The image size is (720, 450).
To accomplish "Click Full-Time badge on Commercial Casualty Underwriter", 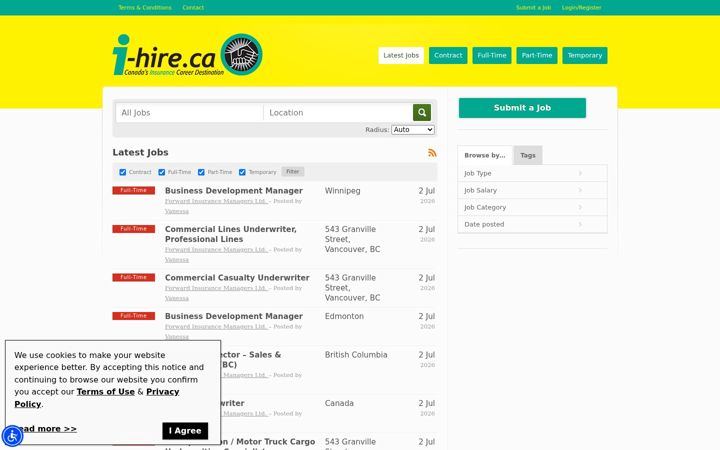I will click(134, 277).
